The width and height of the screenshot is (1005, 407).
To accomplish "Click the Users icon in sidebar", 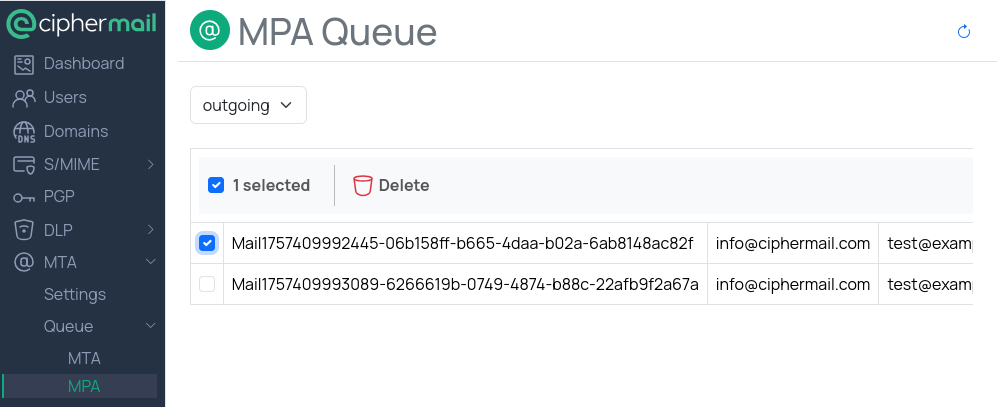I will [25, 98].
